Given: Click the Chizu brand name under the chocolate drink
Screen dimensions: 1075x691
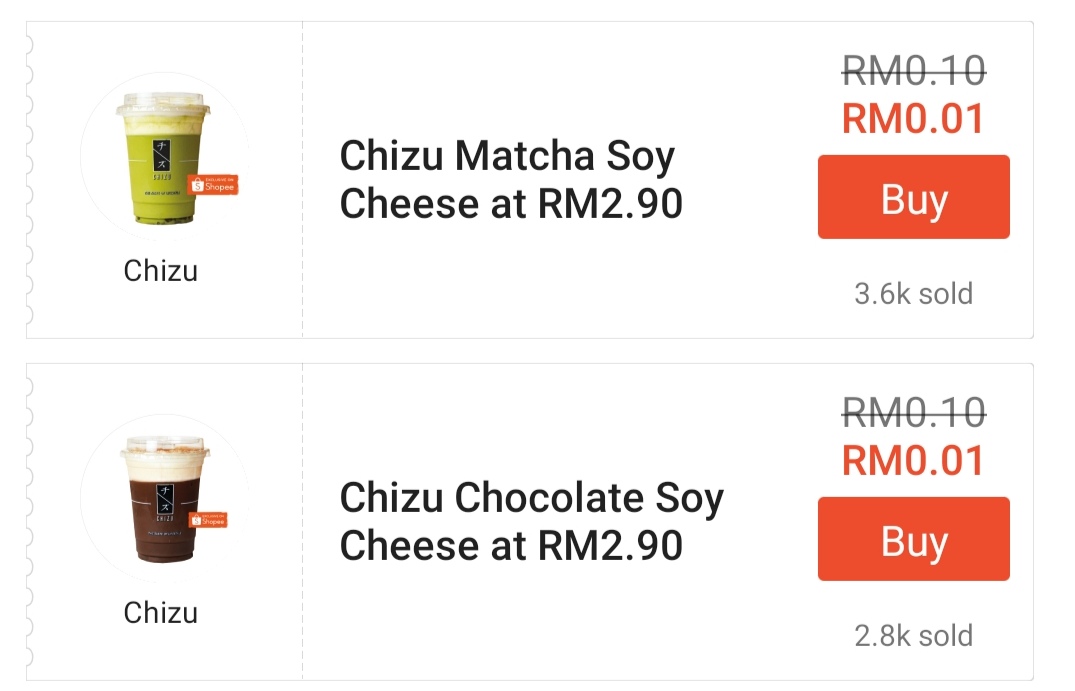Looking at the screenshot, I should tap(160, 612).
